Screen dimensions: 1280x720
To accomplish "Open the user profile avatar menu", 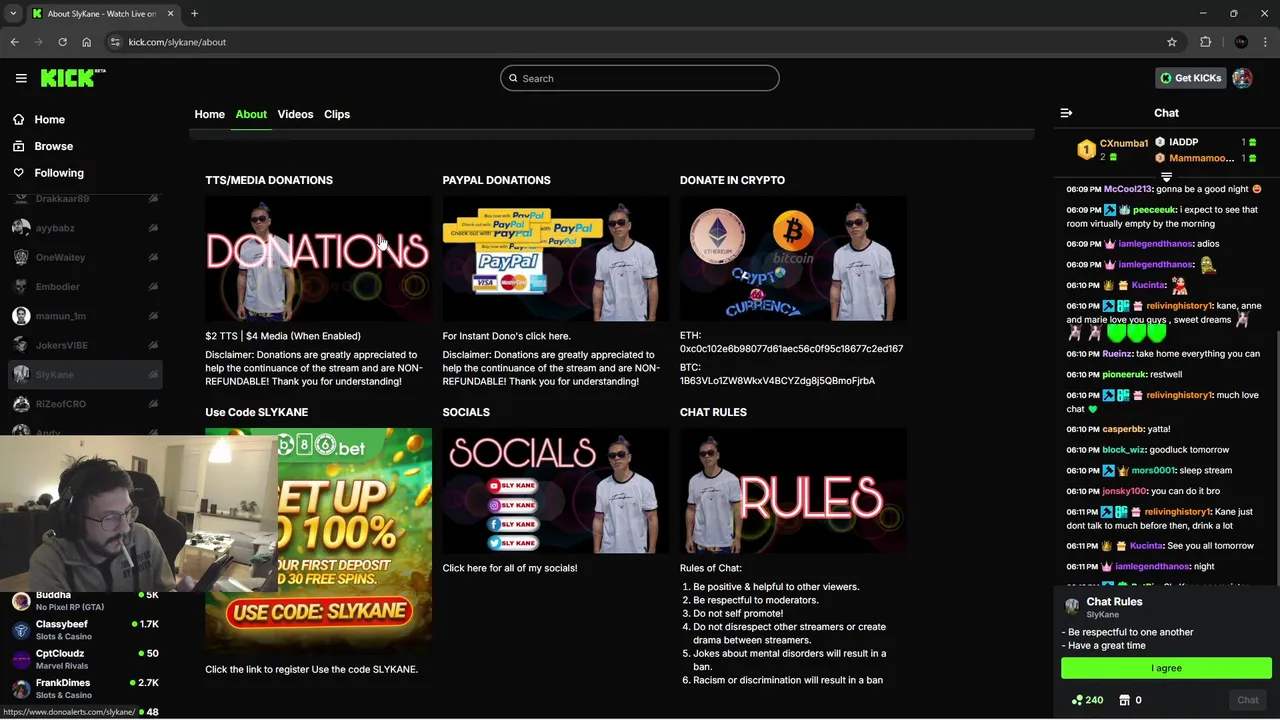I will [x=1242, y=78].
